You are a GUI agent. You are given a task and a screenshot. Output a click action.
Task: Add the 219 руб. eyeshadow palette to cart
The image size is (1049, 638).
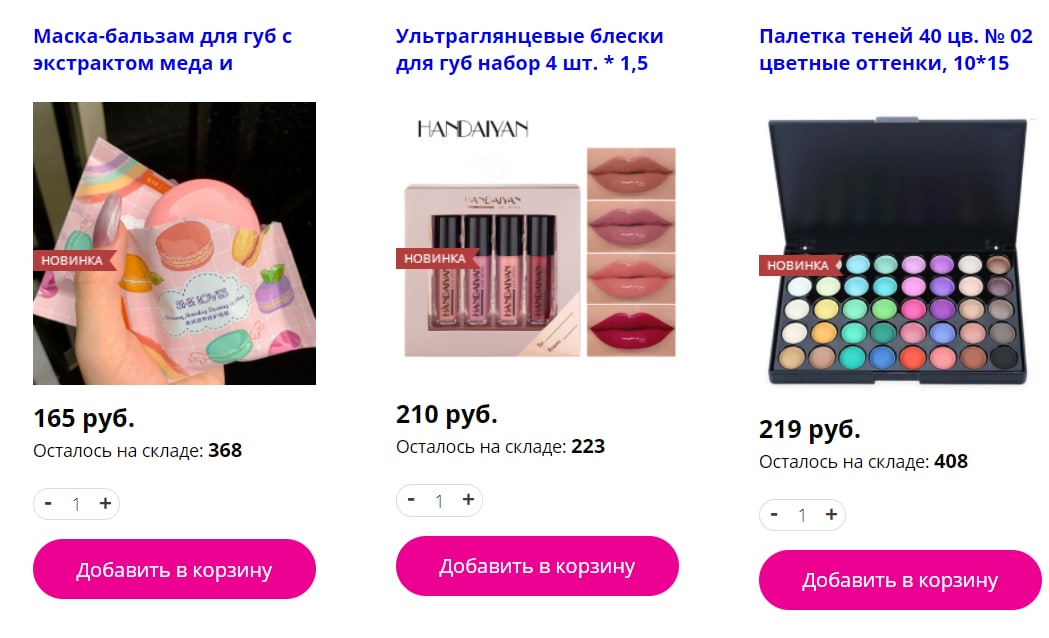click(900, 580)
